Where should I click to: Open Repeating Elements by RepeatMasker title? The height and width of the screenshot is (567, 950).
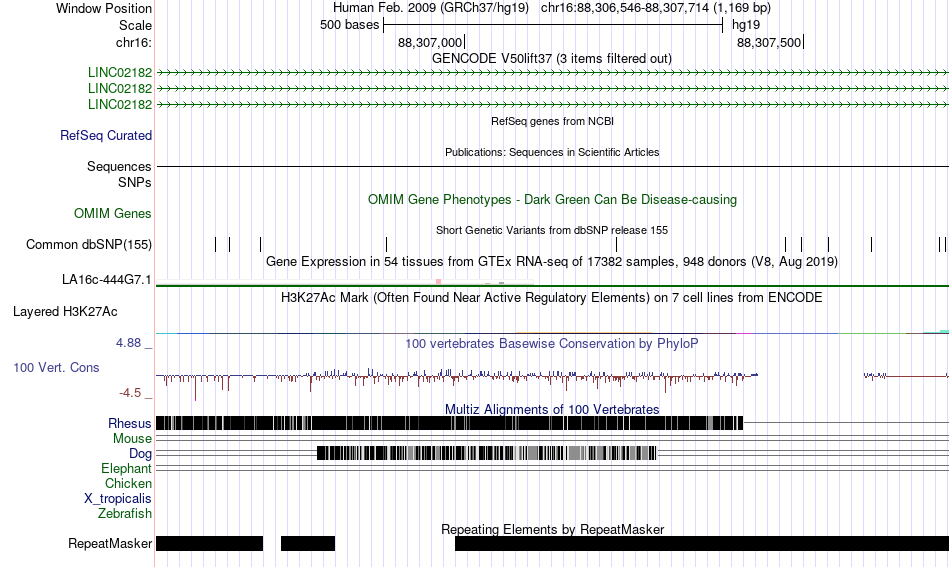pyautogui.click(x=552, y=529)
